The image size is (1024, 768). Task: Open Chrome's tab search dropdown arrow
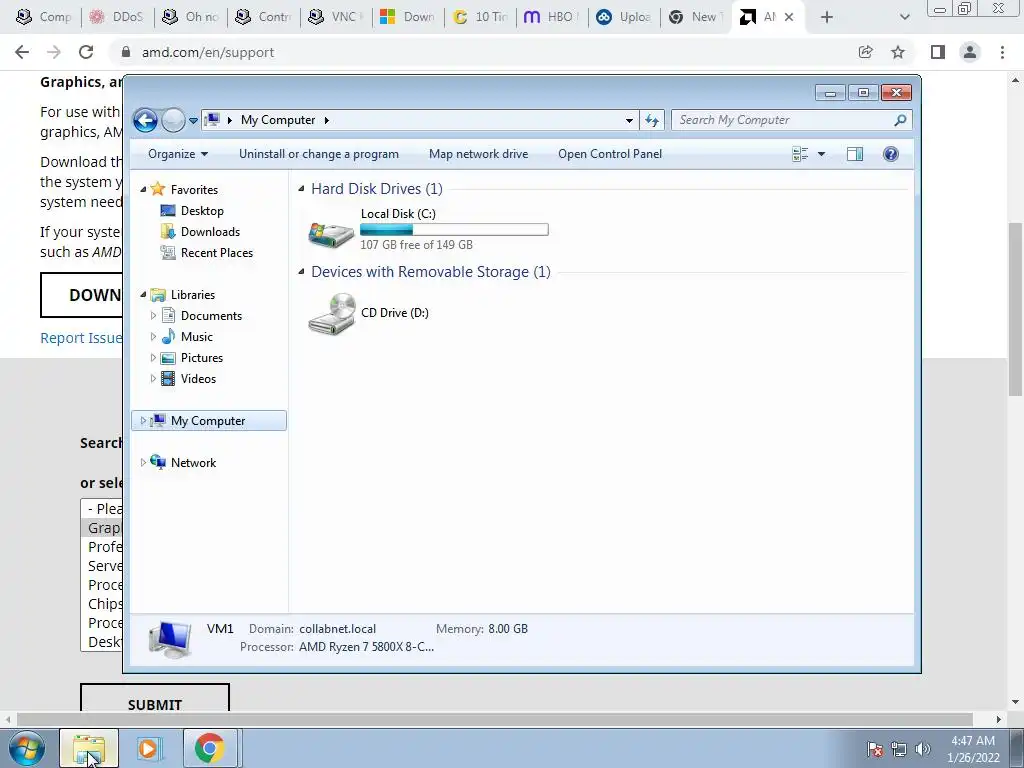[x=904, y=17]
